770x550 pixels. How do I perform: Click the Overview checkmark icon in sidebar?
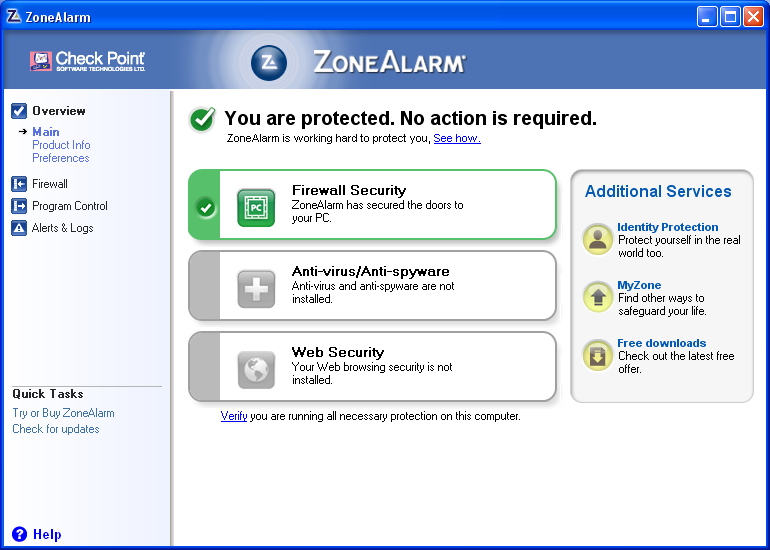(19, 110)
